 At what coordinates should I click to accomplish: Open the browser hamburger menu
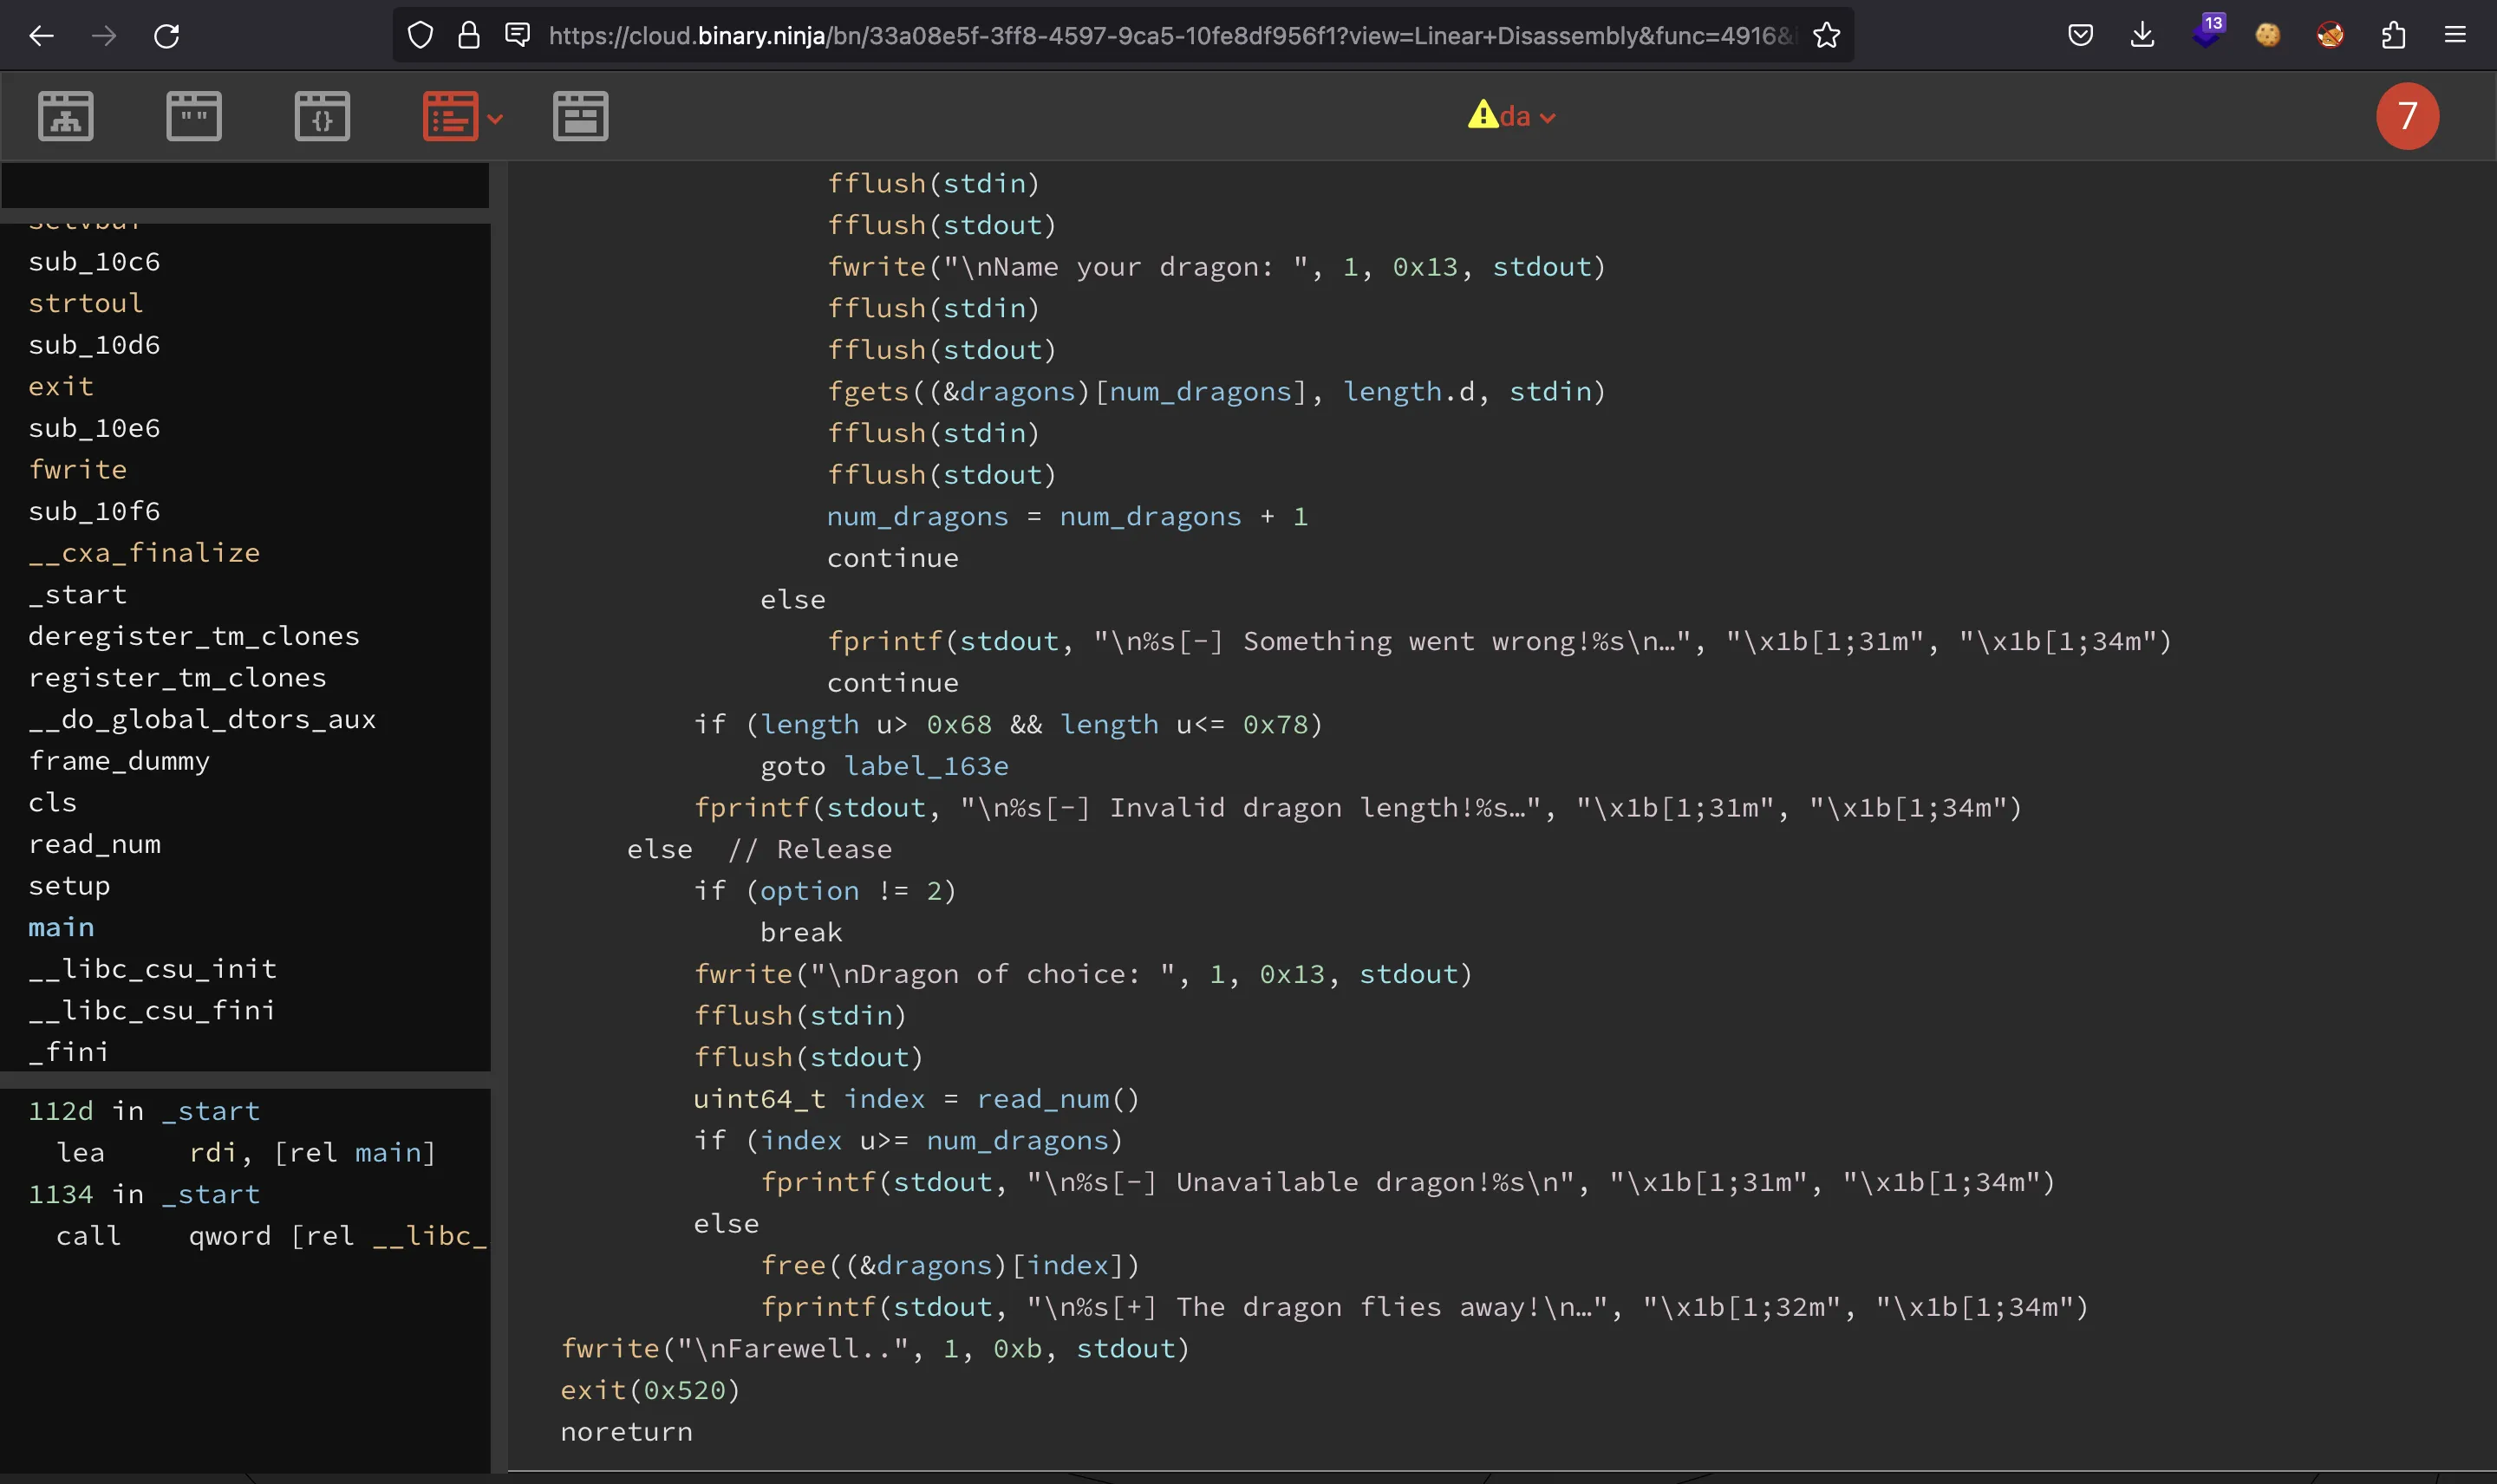pyautogui.click(x=2455, y=36)
